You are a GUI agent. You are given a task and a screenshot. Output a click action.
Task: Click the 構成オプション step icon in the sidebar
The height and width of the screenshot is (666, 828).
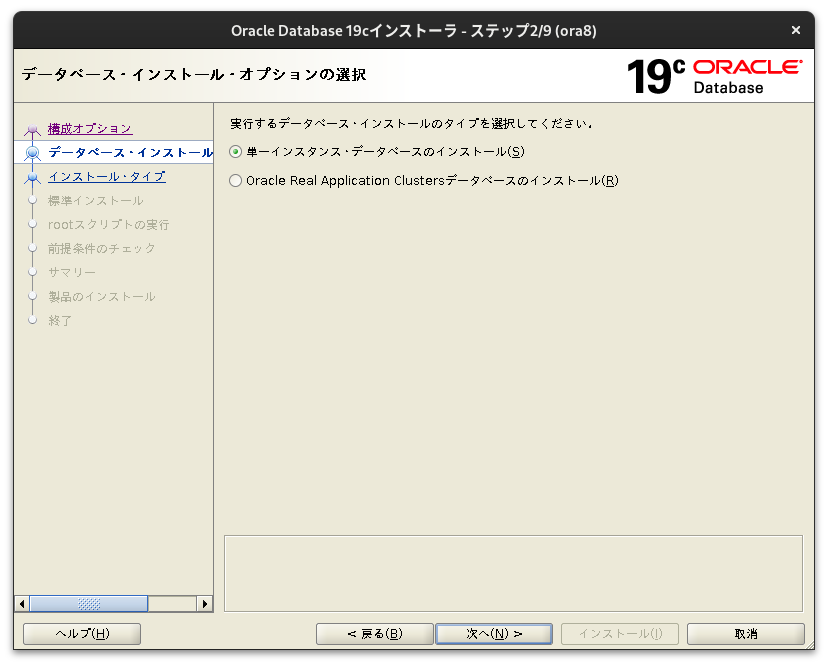point(33,128)
